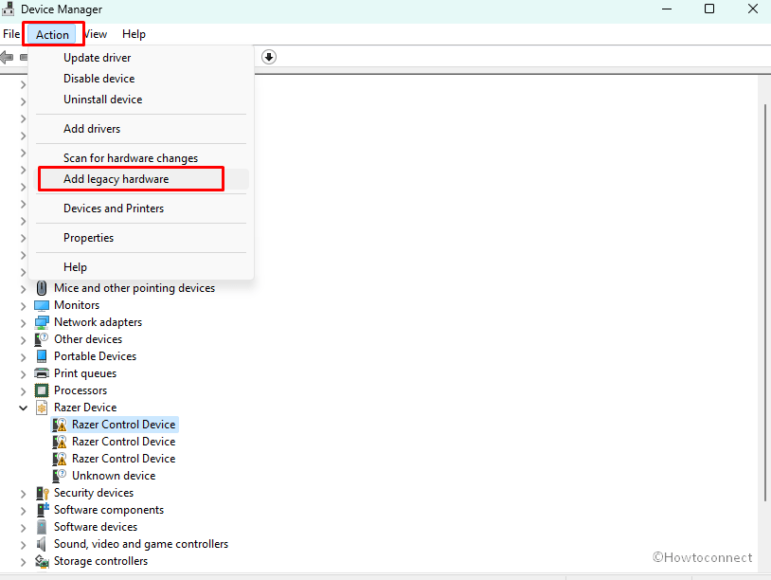Expand Sound, video and game controllers
771x580 pixels.
23,545
